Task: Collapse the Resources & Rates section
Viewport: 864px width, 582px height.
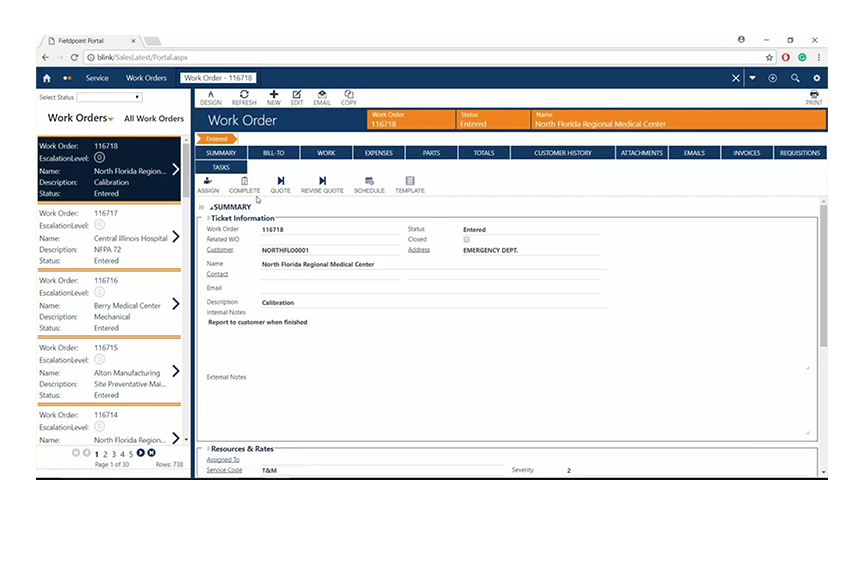Action: 209,448
